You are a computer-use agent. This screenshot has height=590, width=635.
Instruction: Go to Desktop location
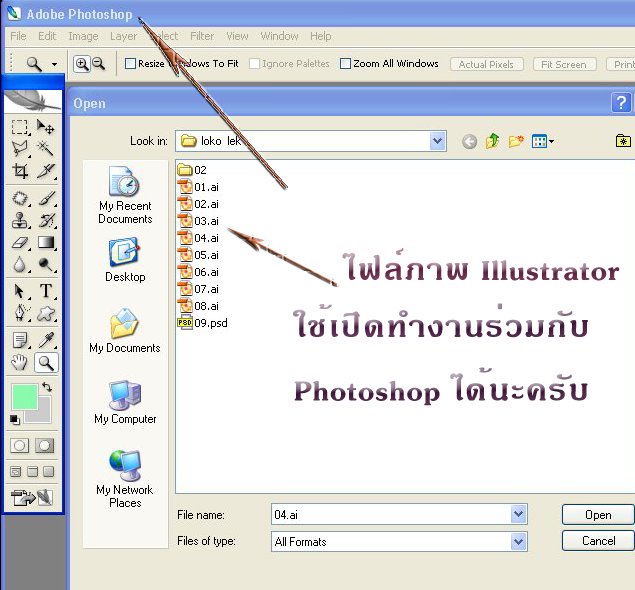(x=125, y=260)
